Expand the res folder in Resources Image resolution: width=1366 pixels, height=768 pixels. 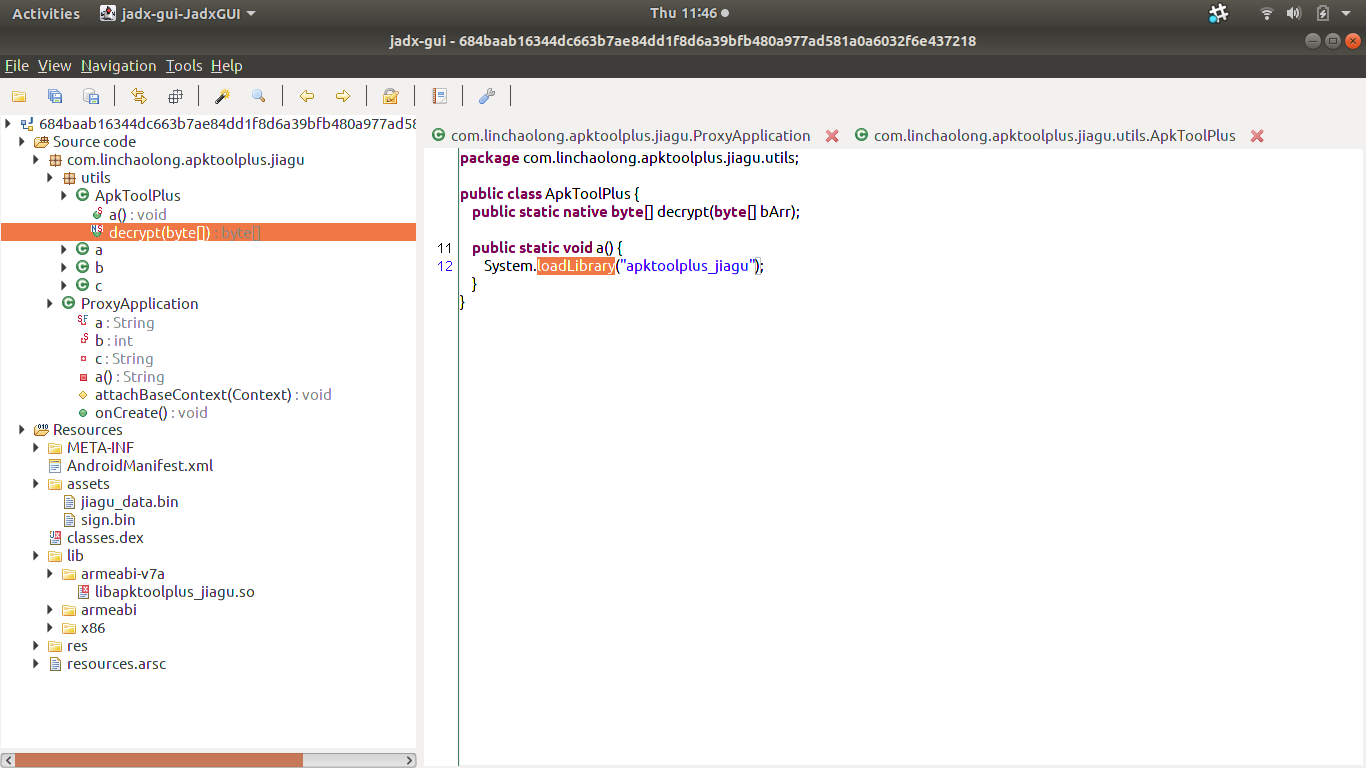(36, 645)
